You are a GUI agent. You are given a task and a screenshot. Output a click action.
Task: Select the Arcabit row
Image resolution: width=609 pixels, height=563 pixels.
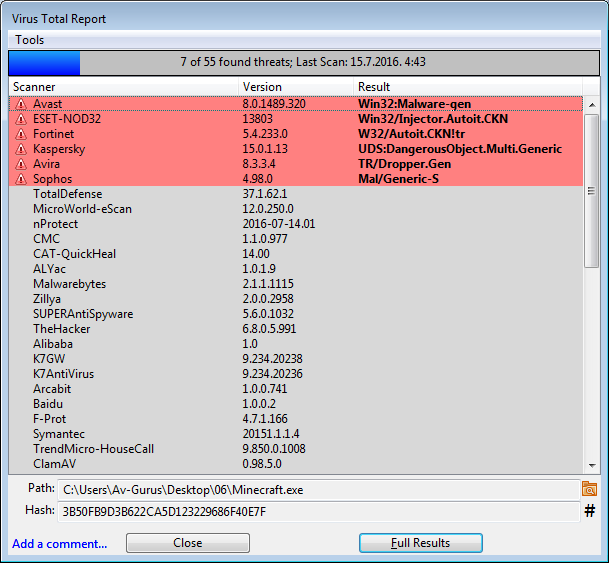[x=296, y=389]
